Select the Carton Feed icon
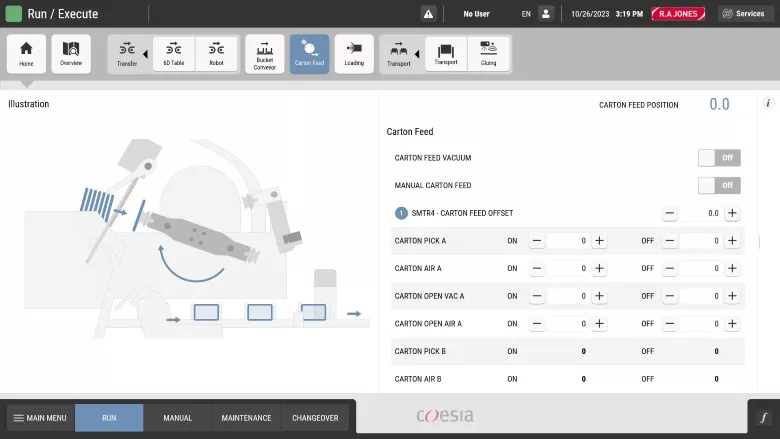The image size is (780, 439). (309, 54)
